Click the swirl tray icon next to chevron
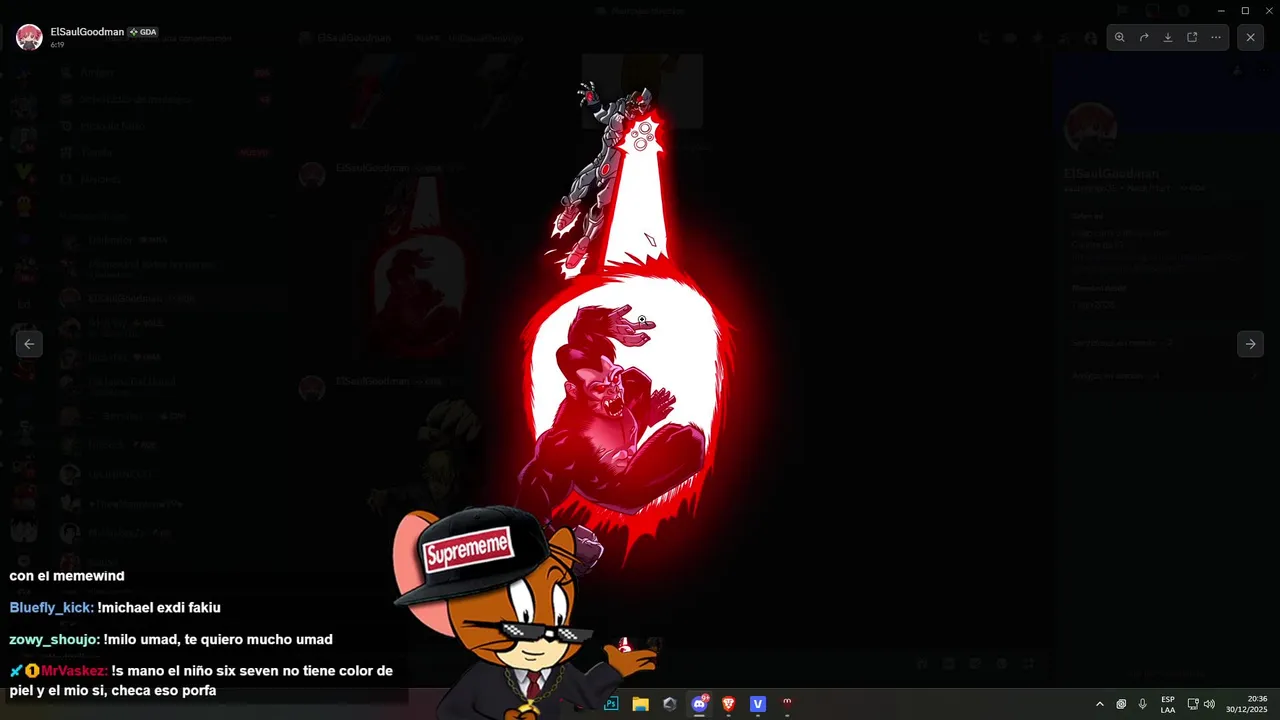 click(1121, 704)
